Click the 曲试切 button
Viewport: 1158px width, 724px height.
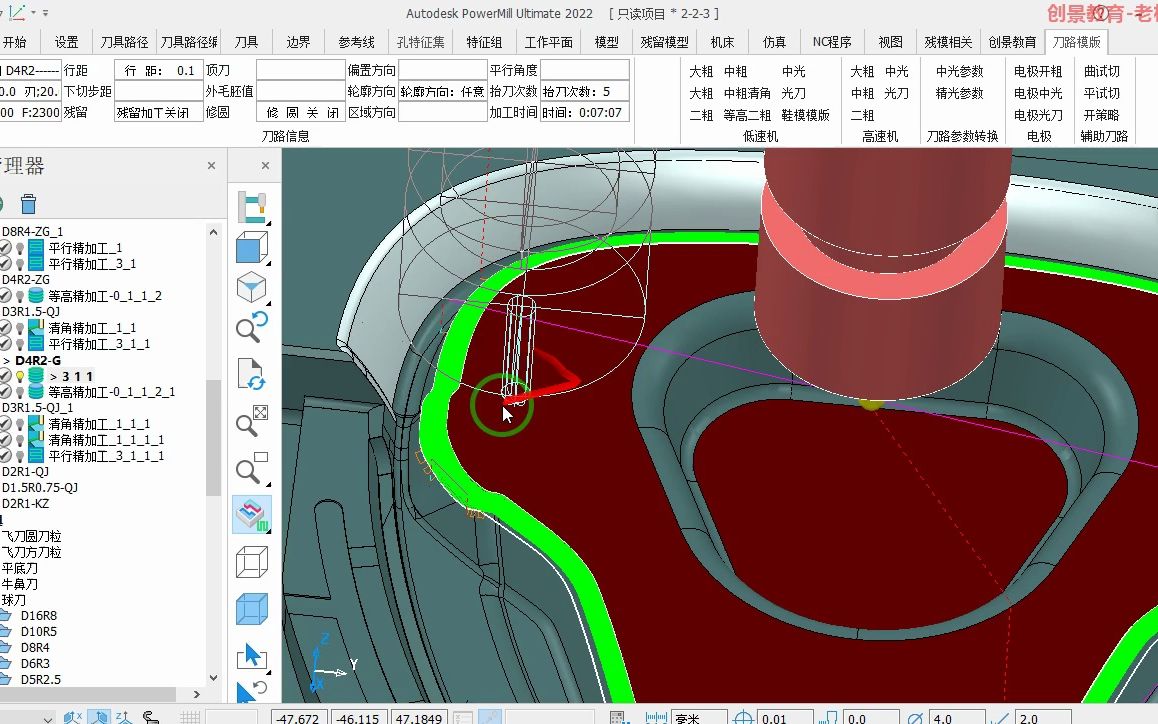tap(1101, 71)
